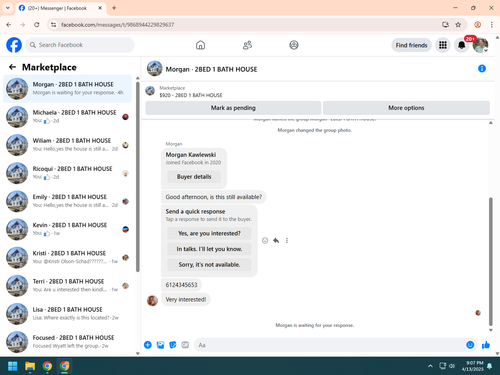Image resolution: width=500 pixels, height=375 pixels.
Task: Click the $920 - 2BED 1 BATH HOUSE listing
Action: pyautogui.click(x=191, y=95)
